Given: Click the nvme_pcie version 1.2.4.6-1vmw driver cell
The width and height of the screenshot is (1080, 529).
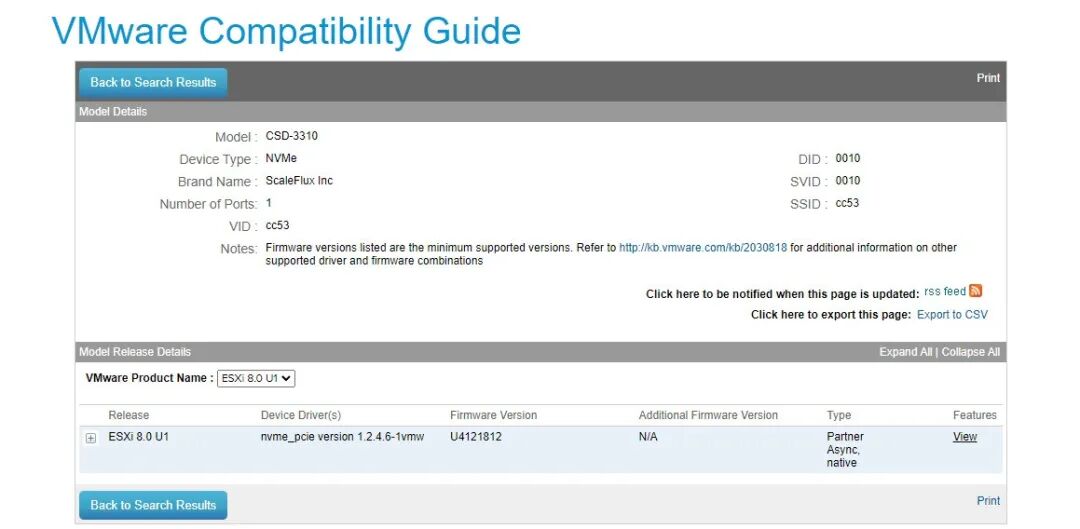Looking at the screenshot, I should click(342, 437).
